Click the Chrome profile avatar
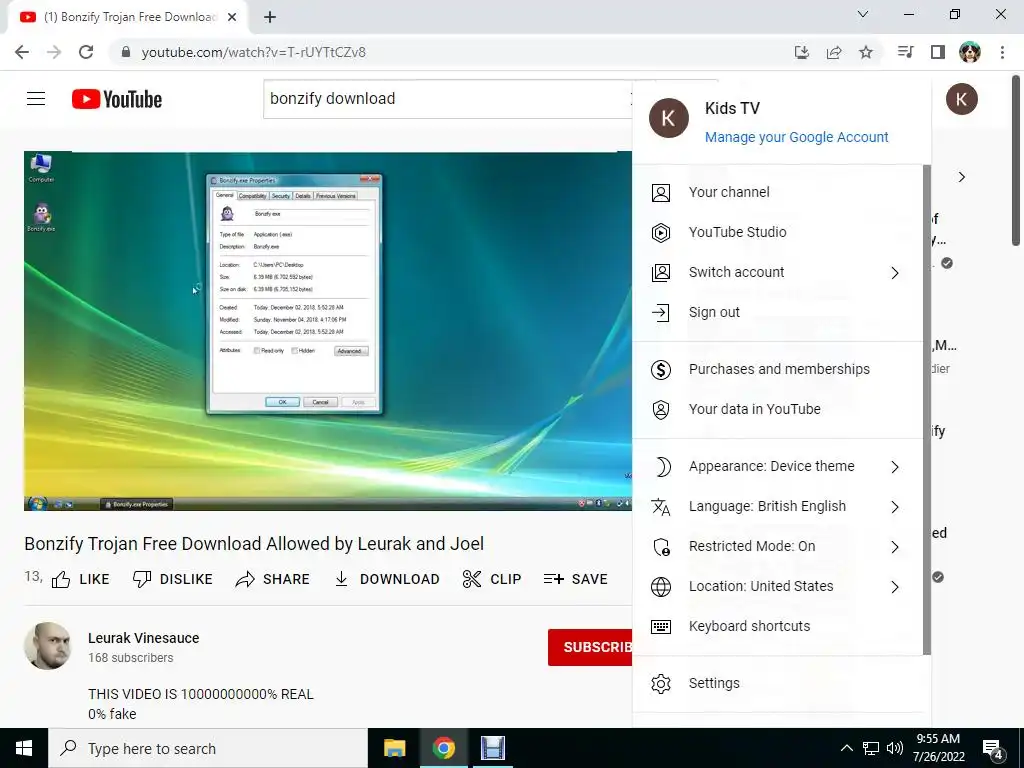1024x768 pixels. tap(970, 52)
